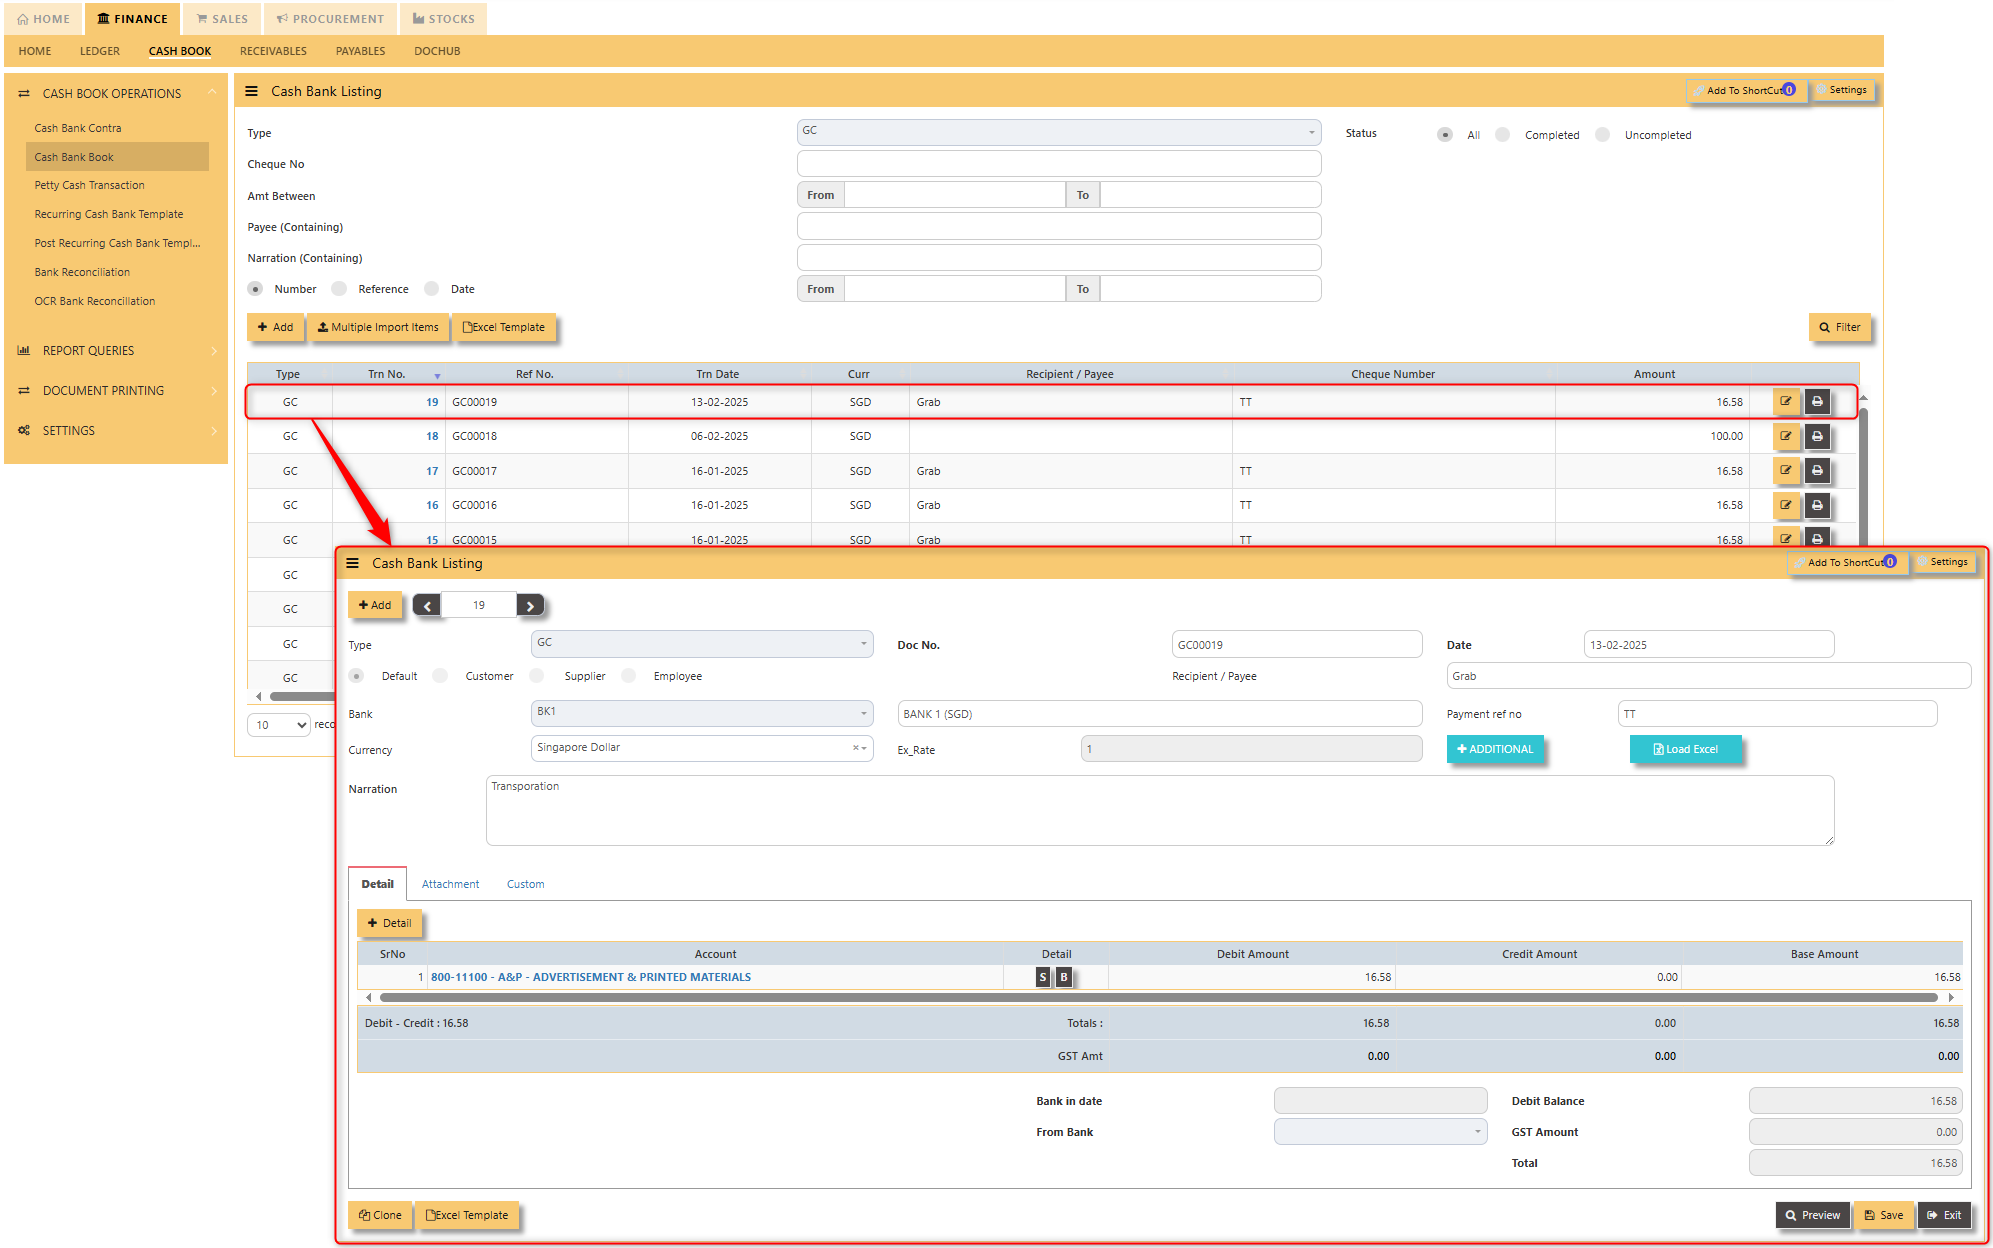Select Uncompleted status radio button
This screenshot has width=1993, height=1248.
pos(1602,134)
